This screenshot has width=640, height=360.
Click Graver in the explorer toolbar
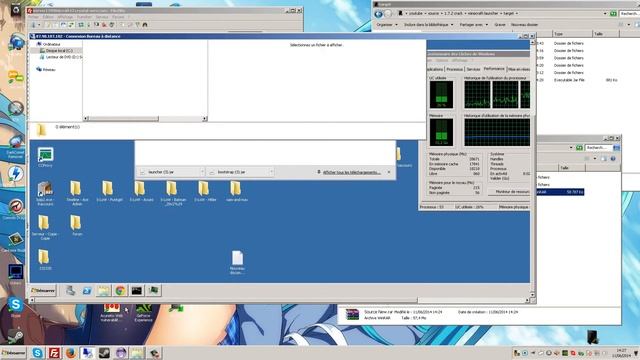click(x=500, y=25)
